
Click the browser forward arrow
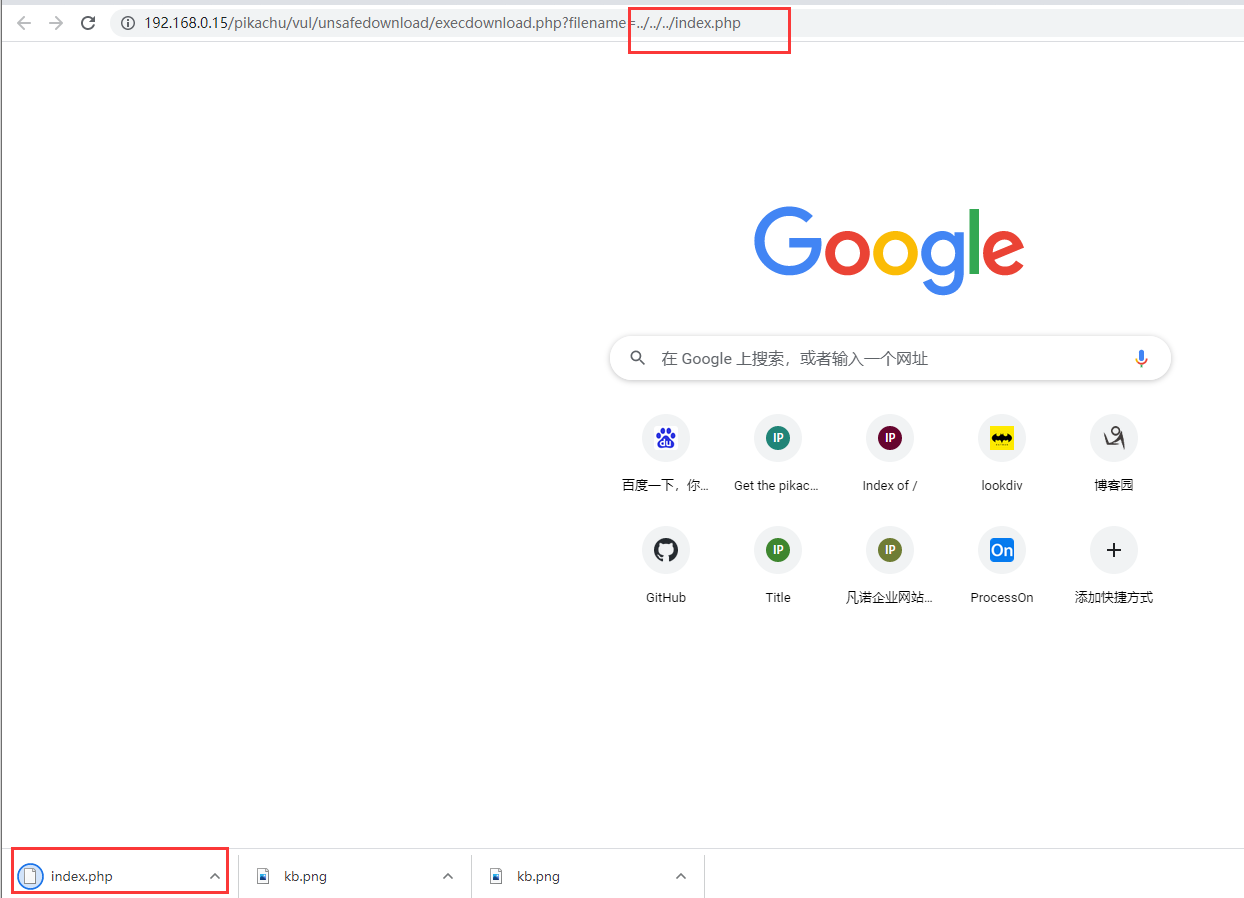coord(56,23)
